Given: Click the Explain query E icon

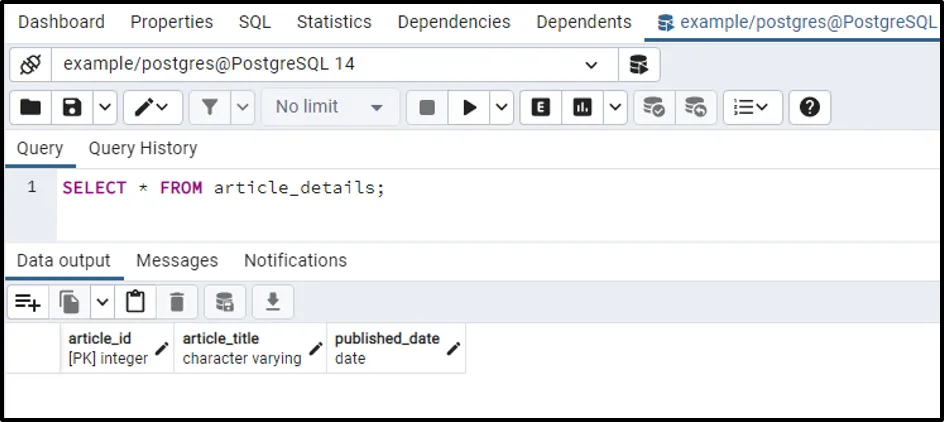Looking at the screenshot, I should (x=541, y=107).
